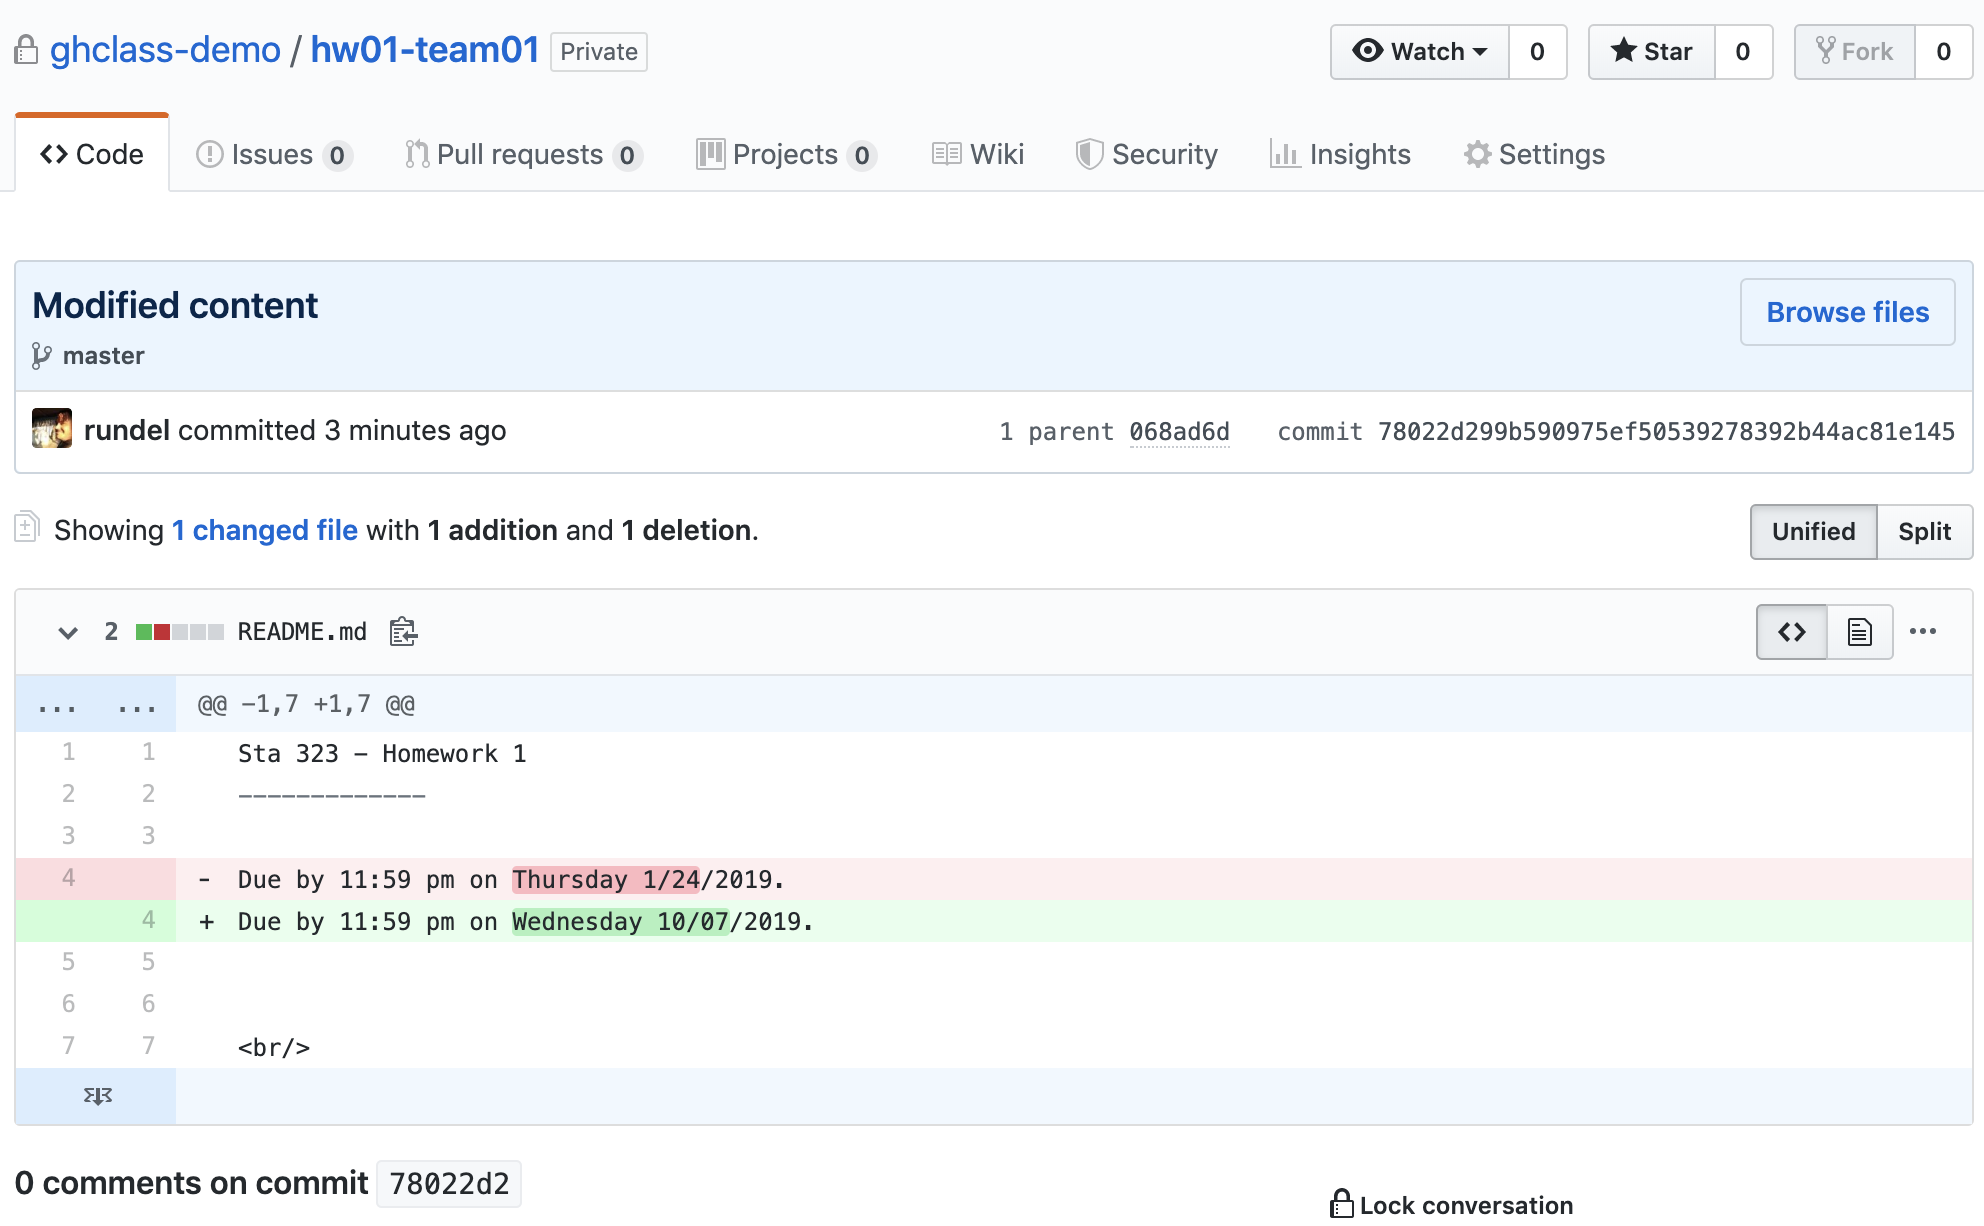This screenshot has height=1226, width=1984.
Task: Collapse the README.md diff with chevron
Action: [68, 632]
